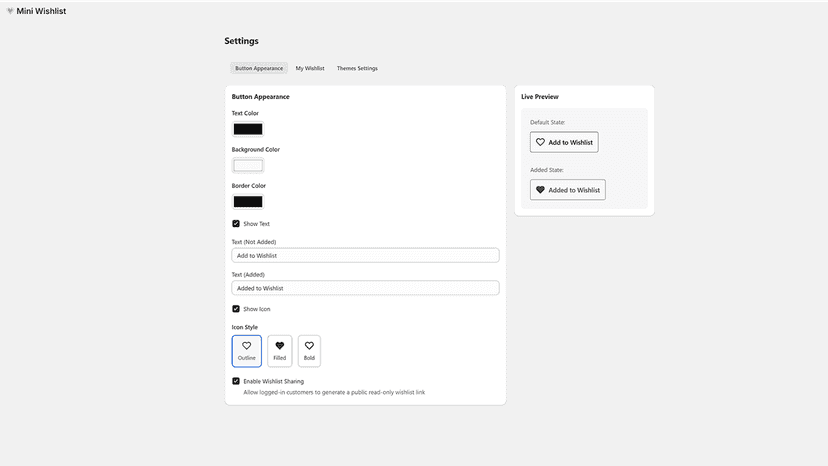
Task: Switch to the Button Appearance tab
Action: tap(259, 68)
